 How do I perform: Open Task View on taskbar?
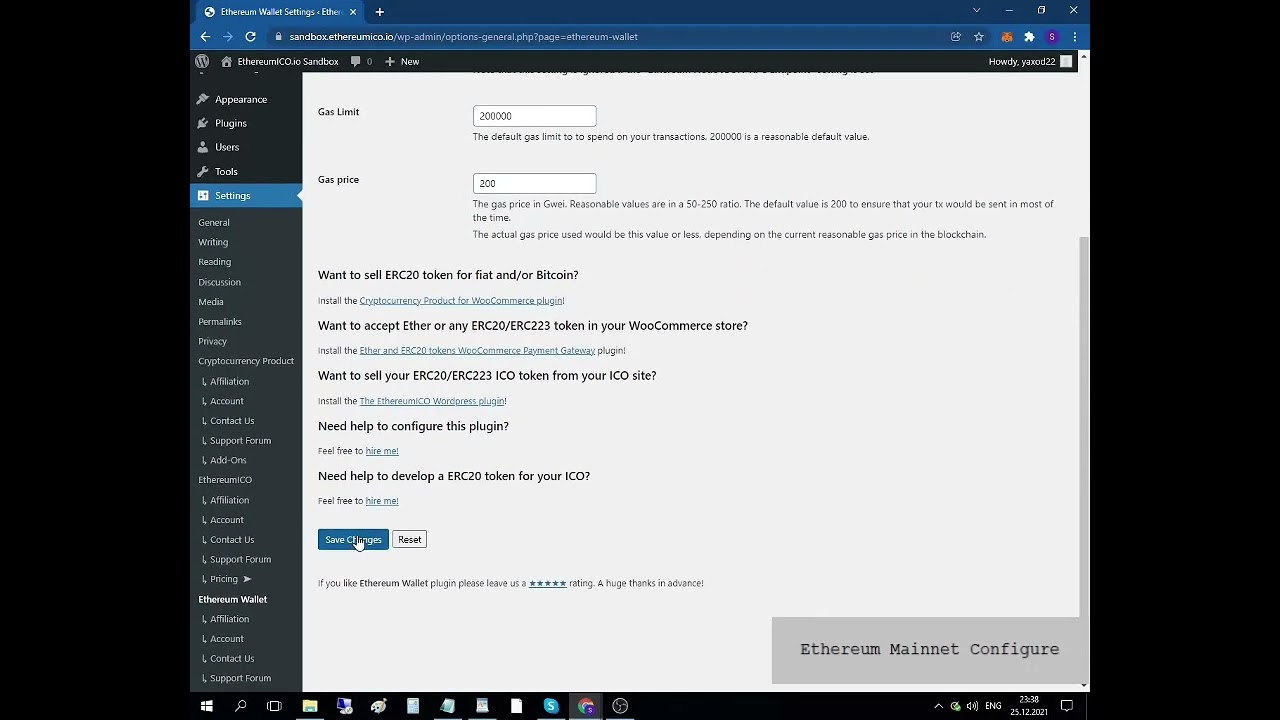pyautogui.click(x=275, y=706)
